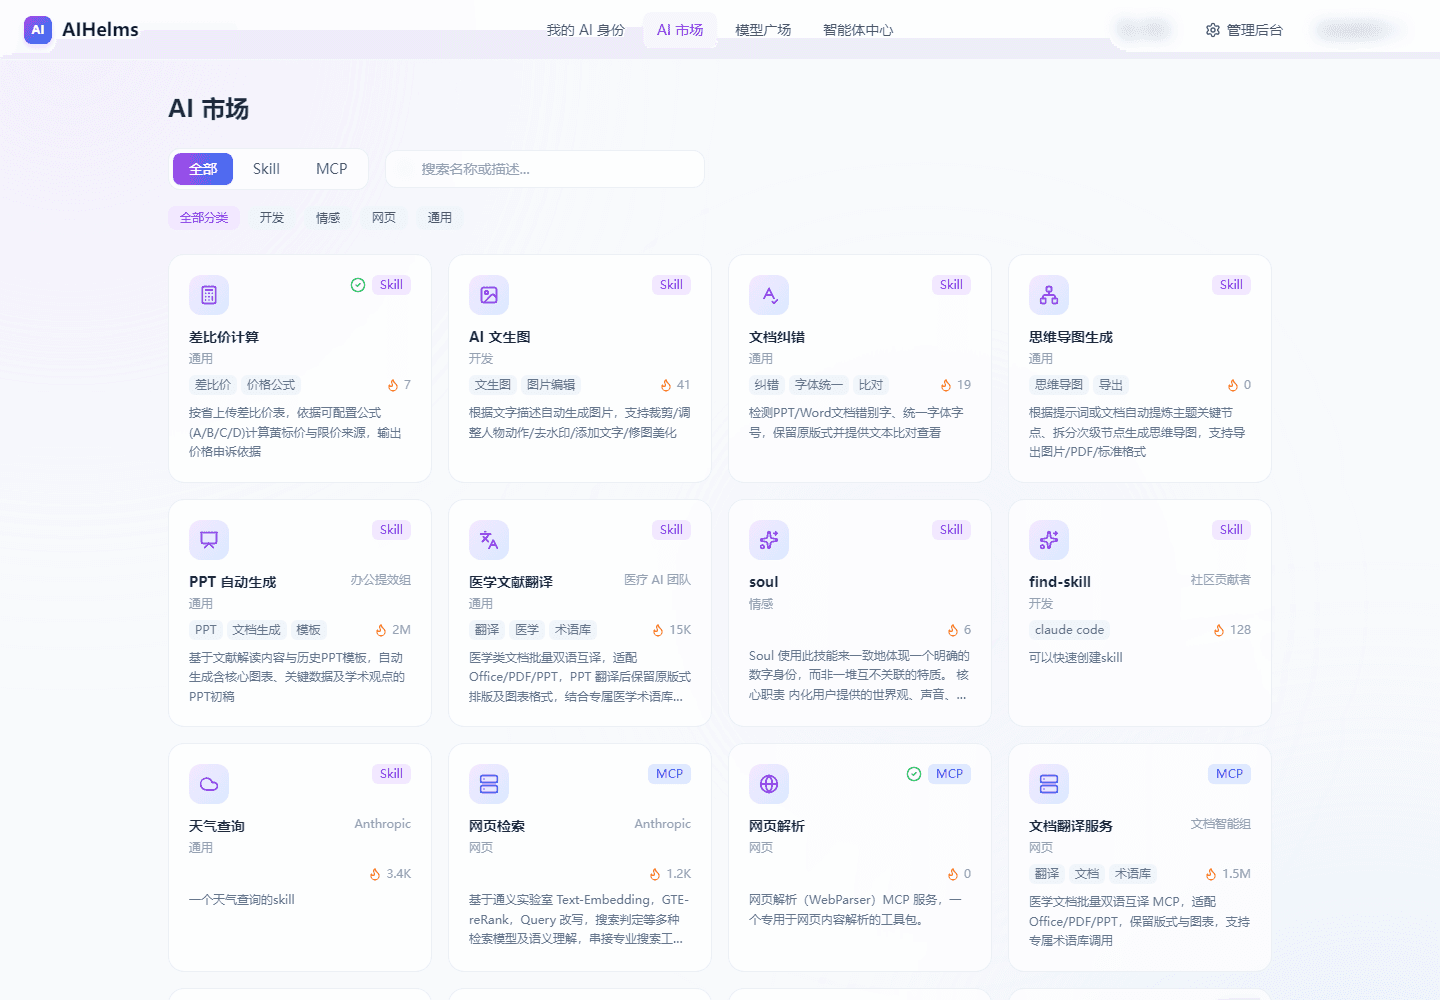
Task: Filter by the 开发 category
Action: 272,218
